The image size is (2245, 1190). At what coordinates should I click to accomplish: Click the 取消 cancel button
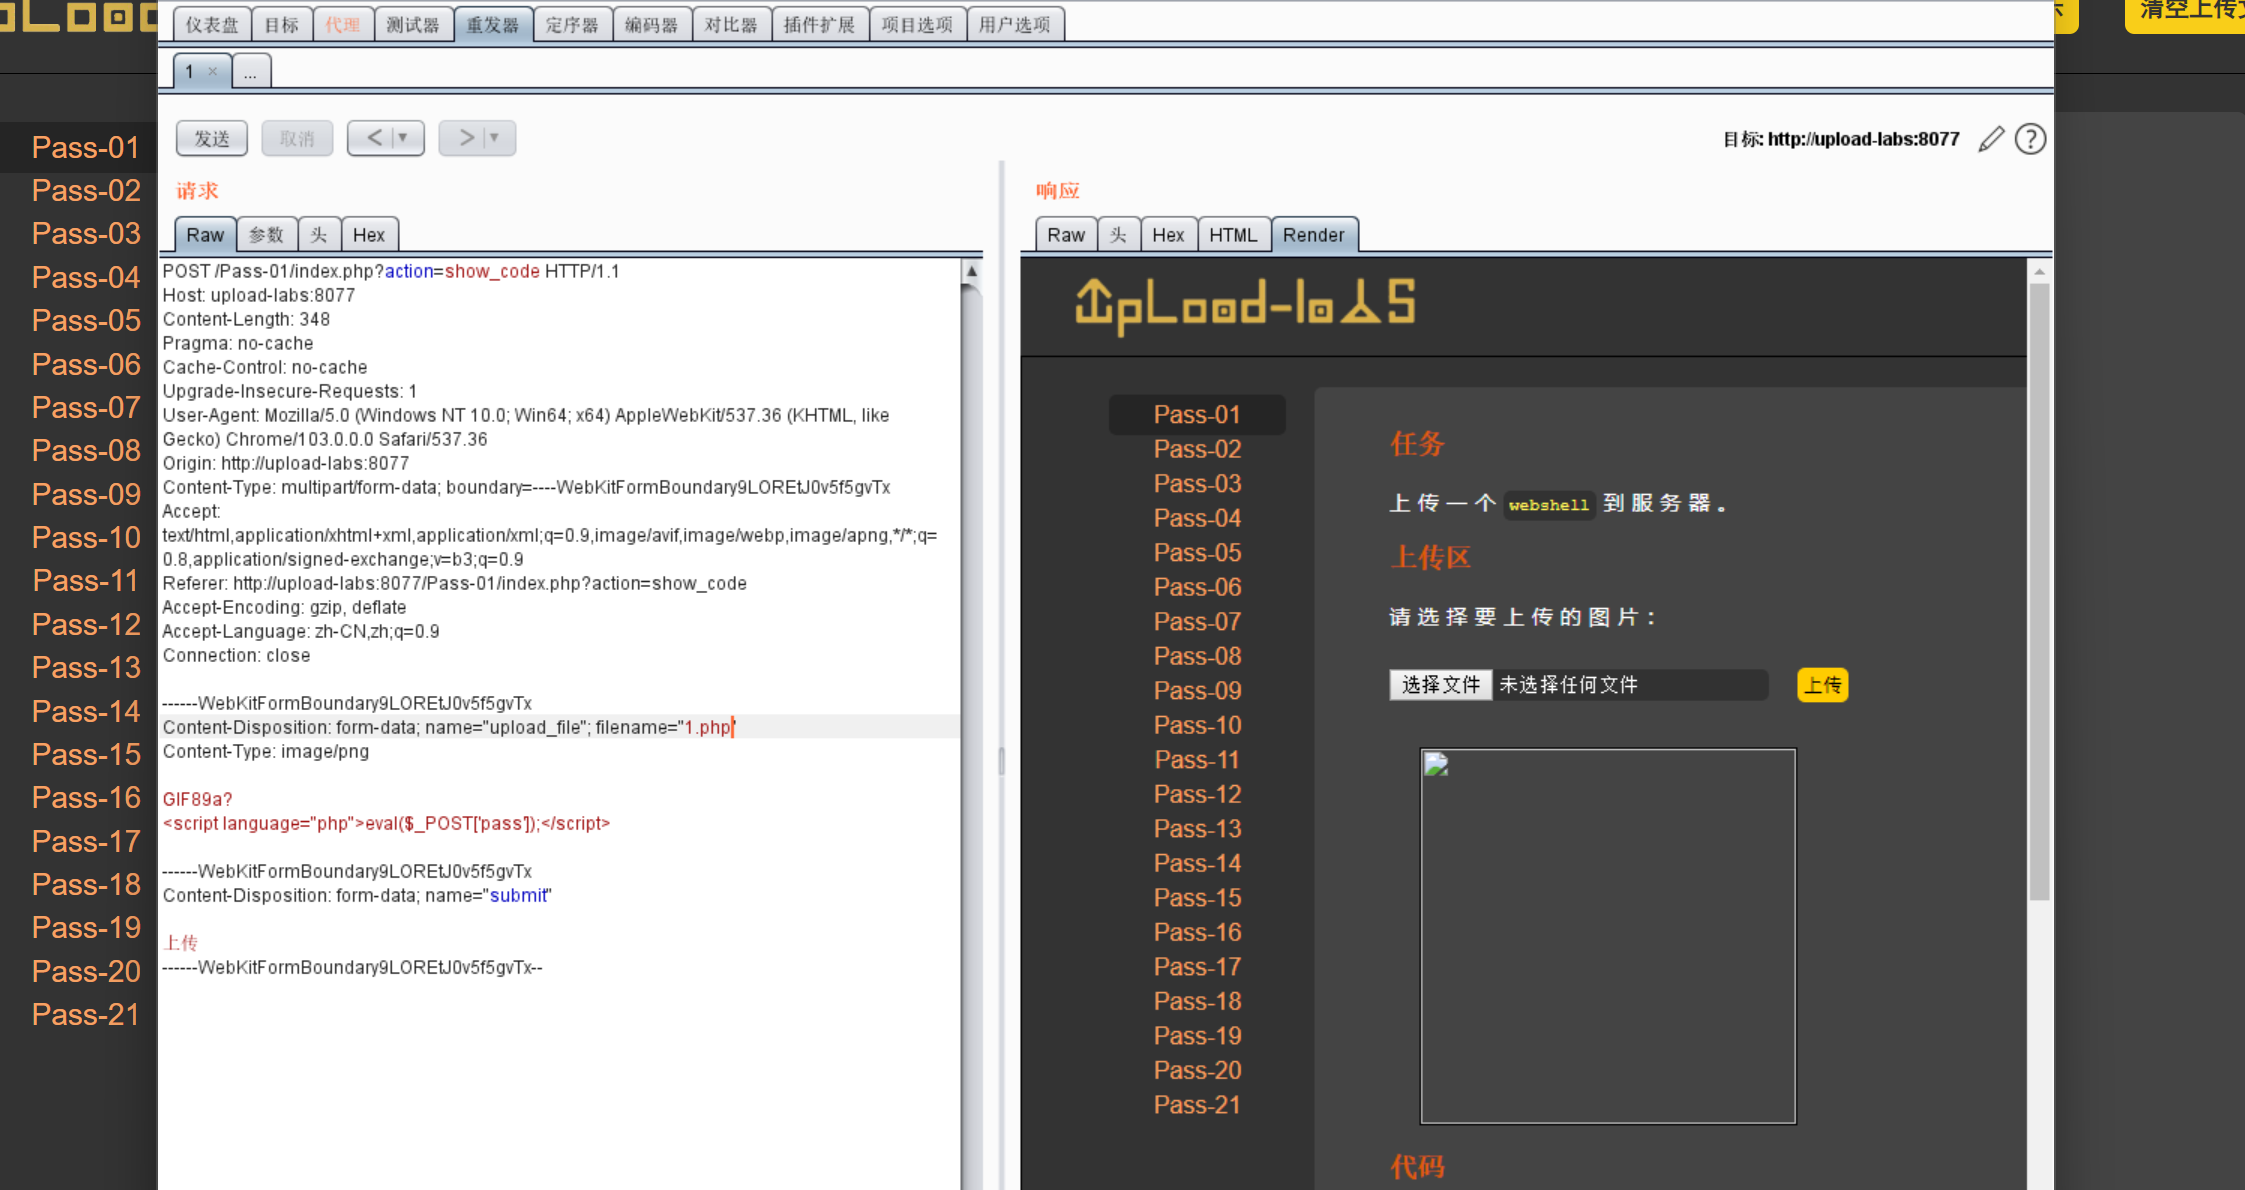[297, 138]
